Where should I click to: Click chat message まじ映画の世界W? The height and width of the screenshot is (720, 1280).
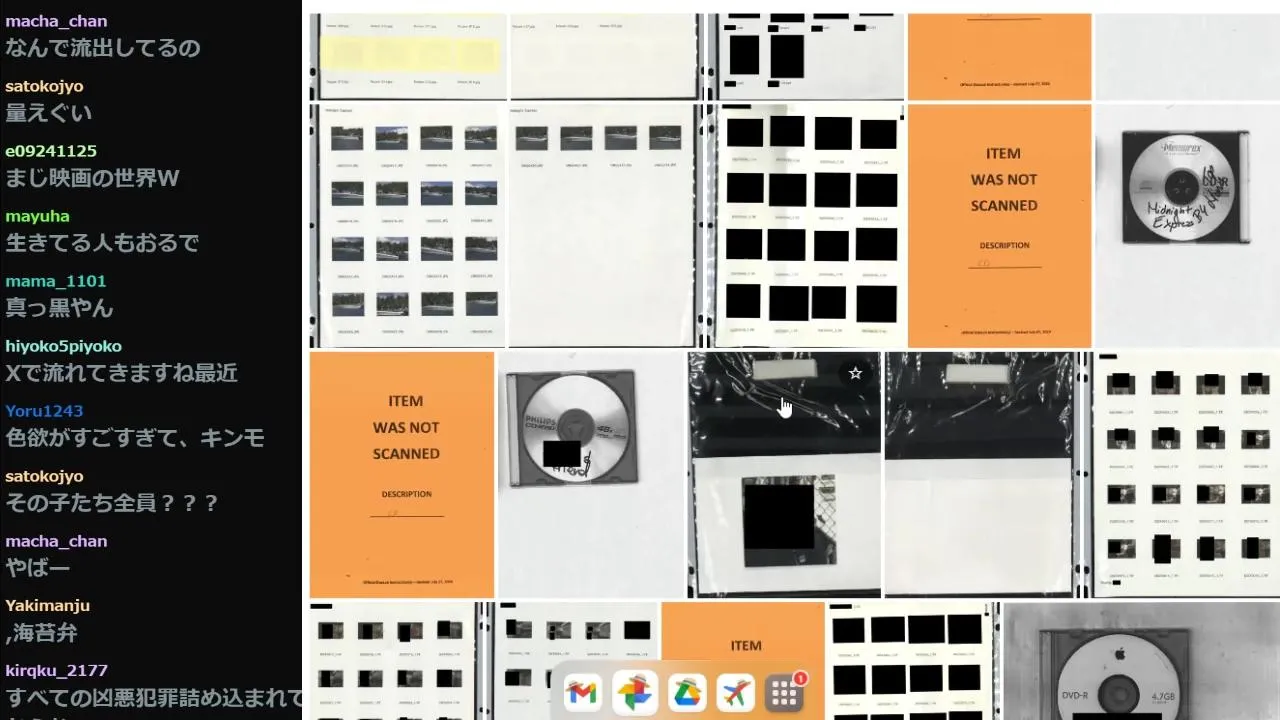coord(92,178)
